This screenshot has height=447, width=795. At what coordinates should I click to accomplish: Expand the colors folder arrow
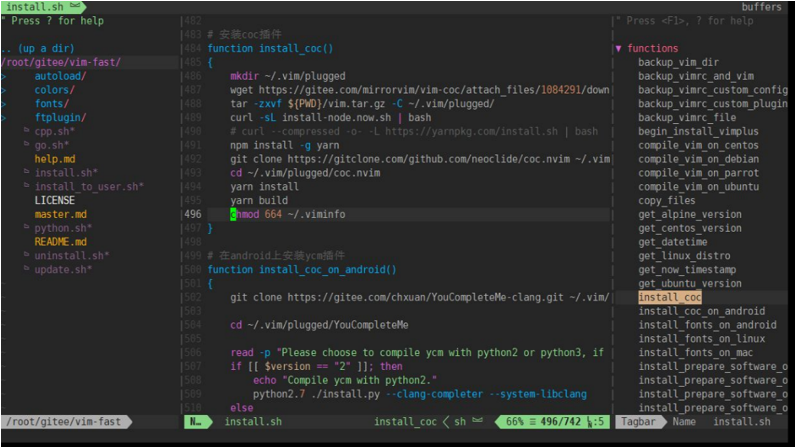click(4, 90)
